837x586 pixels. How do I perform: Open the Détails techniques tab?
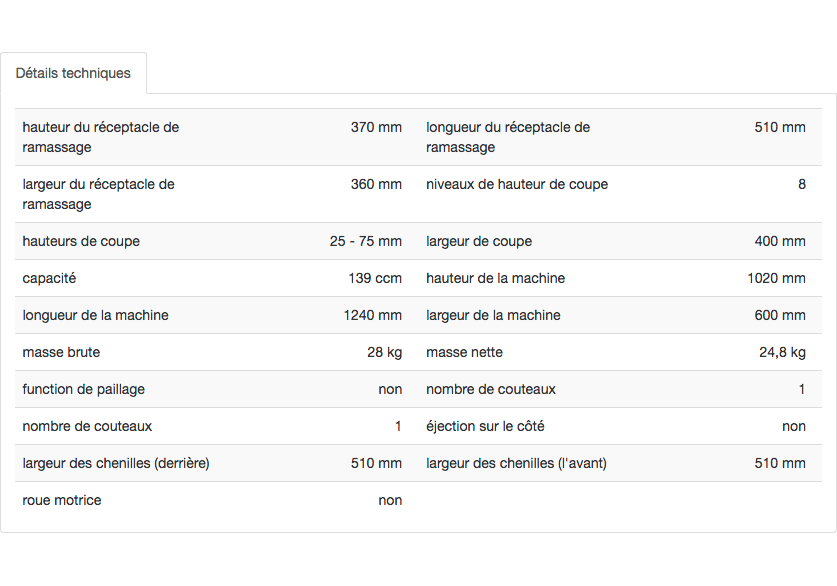73,73
